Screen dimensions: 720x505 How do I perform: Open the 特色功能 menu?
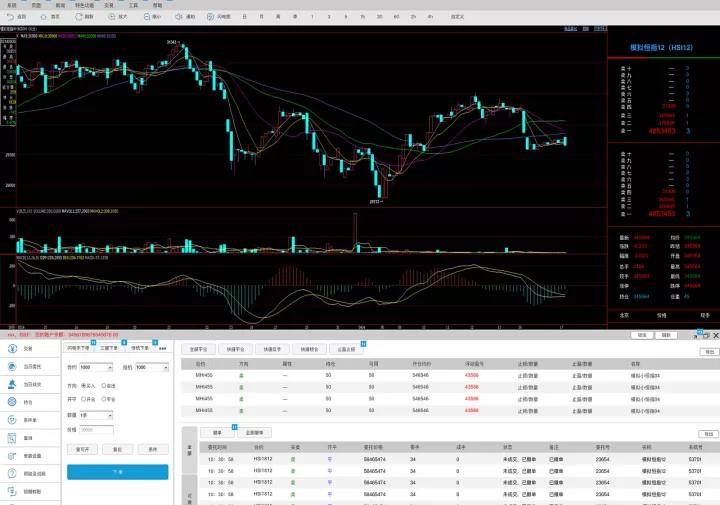click(x=84, y=5)
